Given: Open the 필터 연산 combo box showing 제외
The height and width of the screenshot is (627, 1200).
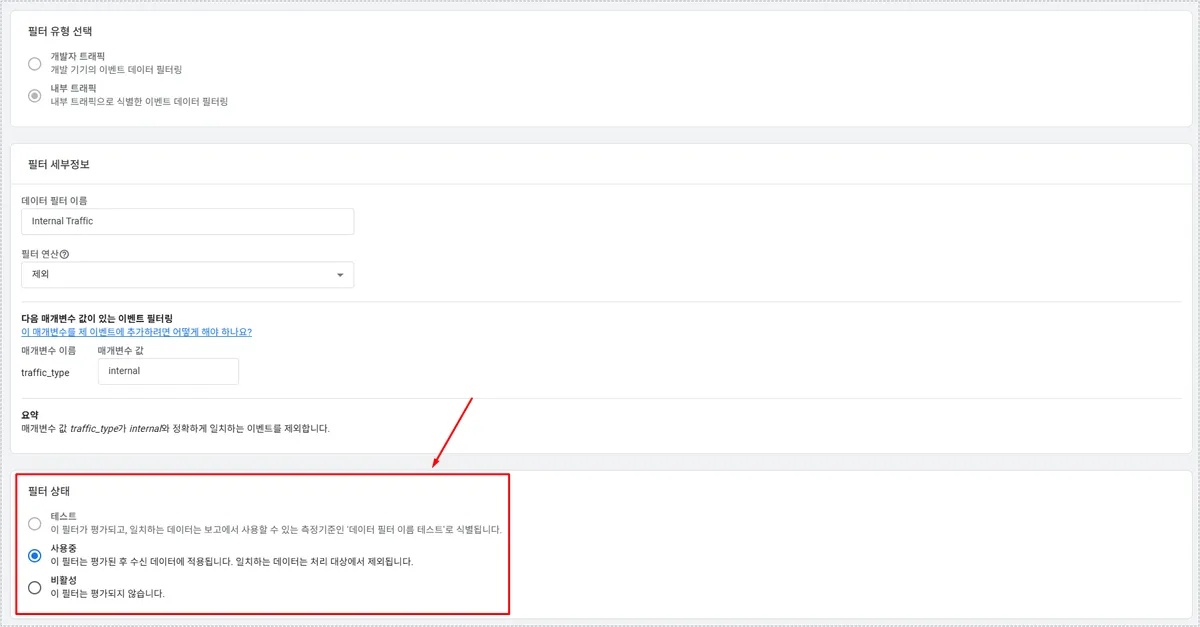Looking at the screenshot, I should tap(187, 275).
